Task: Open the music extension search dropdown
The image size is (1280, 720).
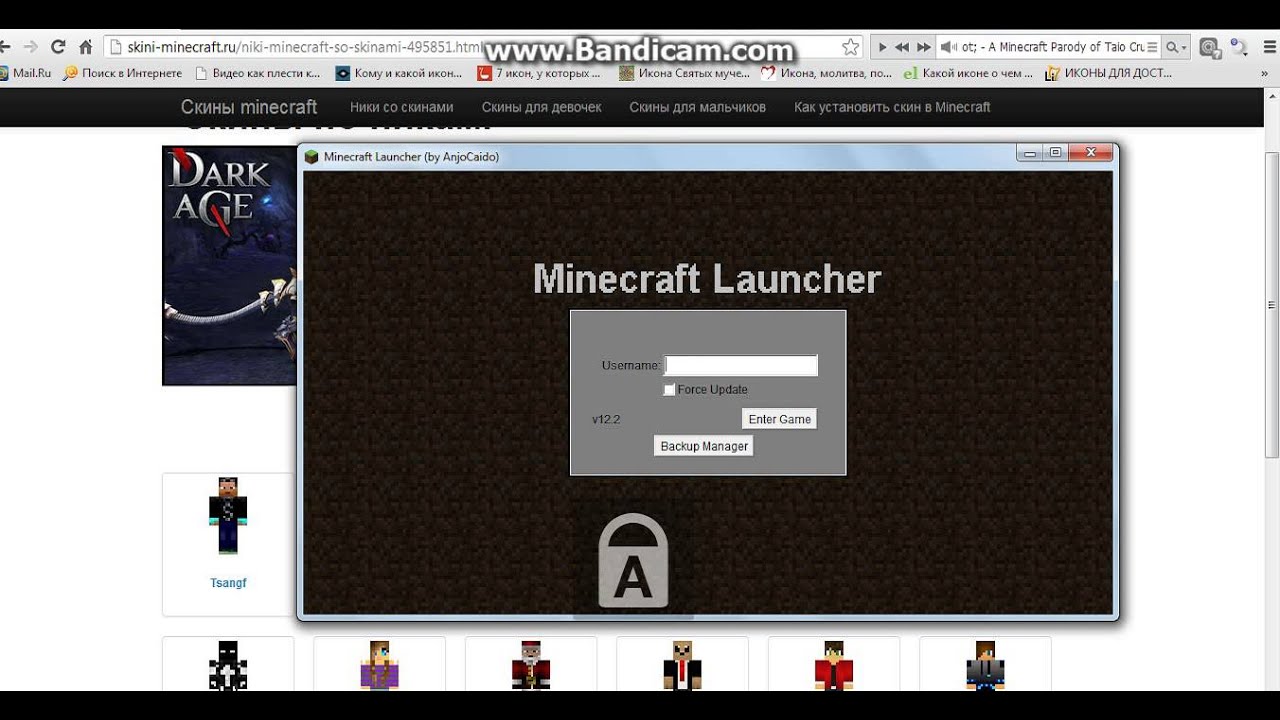Action: (x=1176, y=47)
